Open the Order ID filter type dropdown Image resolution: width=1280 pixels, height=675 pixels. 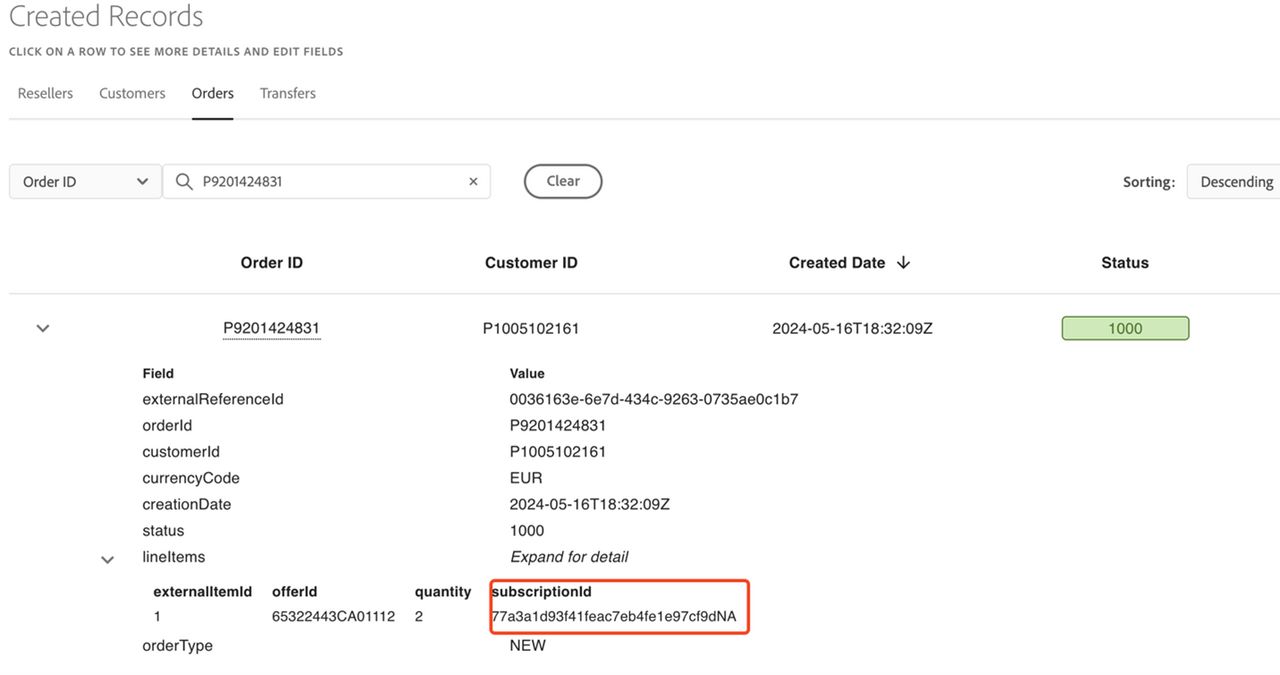point(85,182)
